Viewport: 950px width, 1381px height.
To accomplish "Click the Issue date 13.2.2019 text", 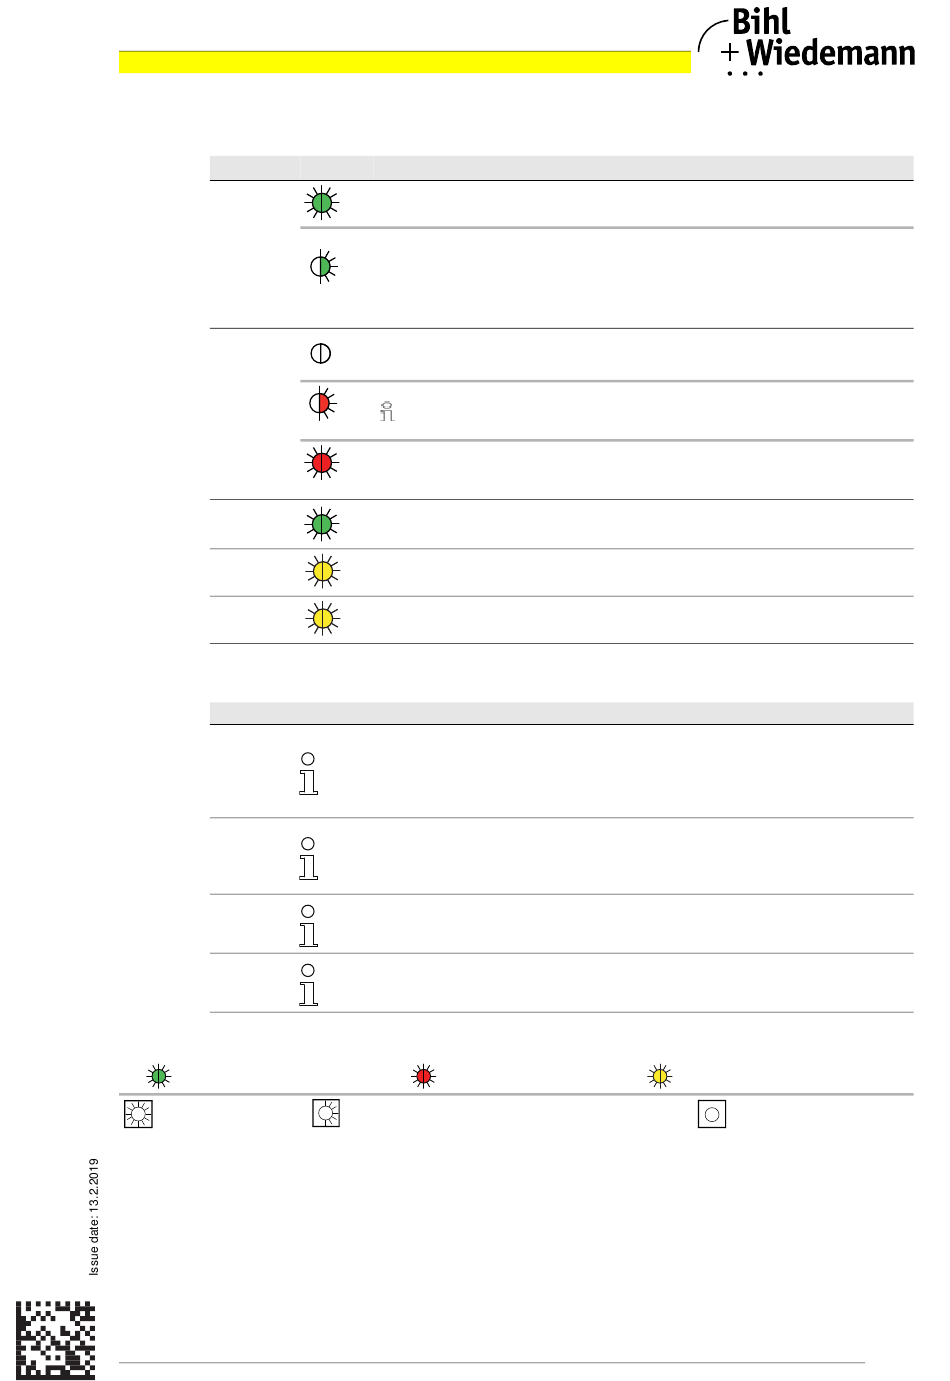I will [x=94, y=1217].
